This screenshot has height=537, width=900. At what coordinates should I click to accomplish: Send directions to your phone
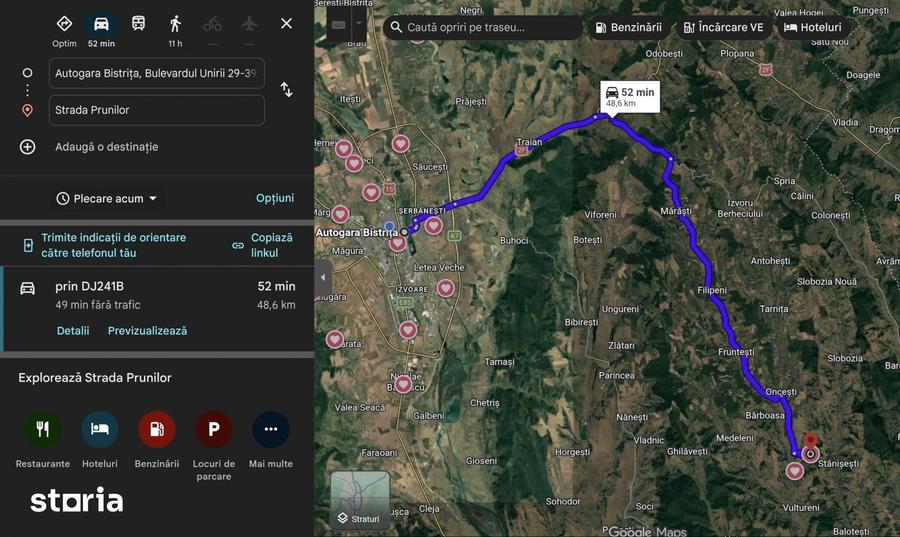pos(113,245)
